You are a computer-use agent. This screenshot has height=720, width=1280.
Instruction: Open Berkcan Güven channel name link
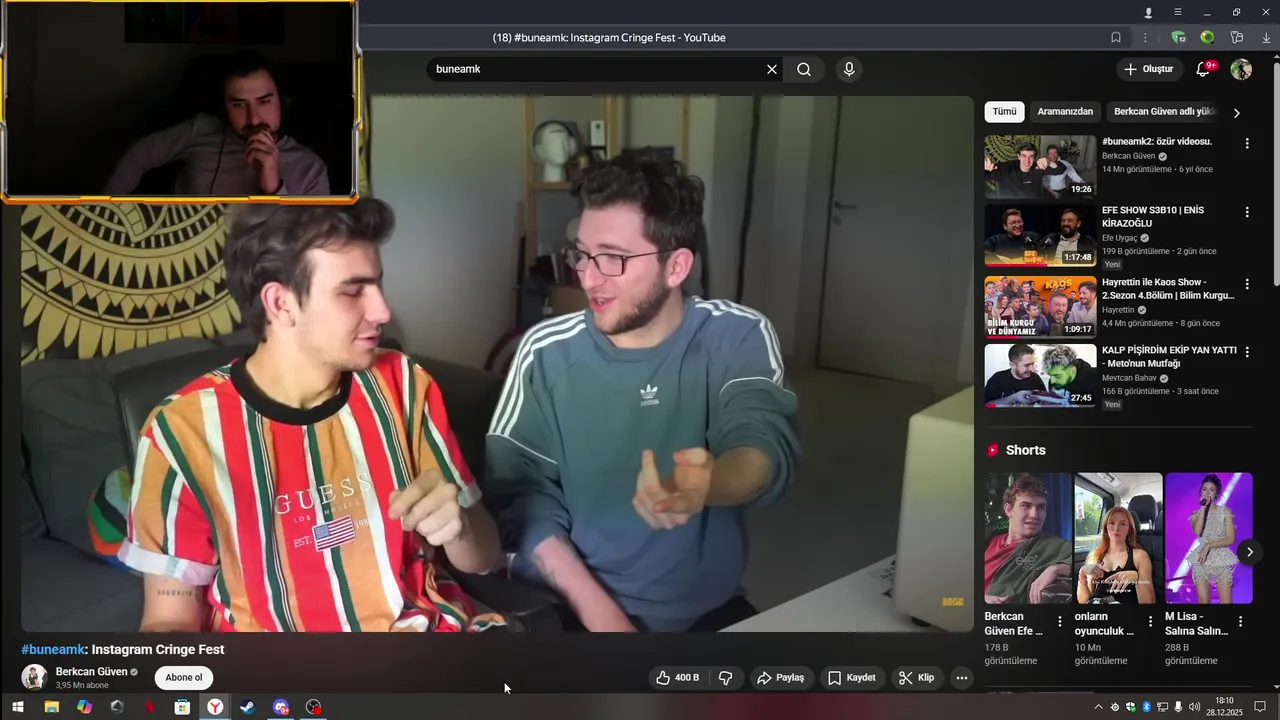(x=92, y=672)
